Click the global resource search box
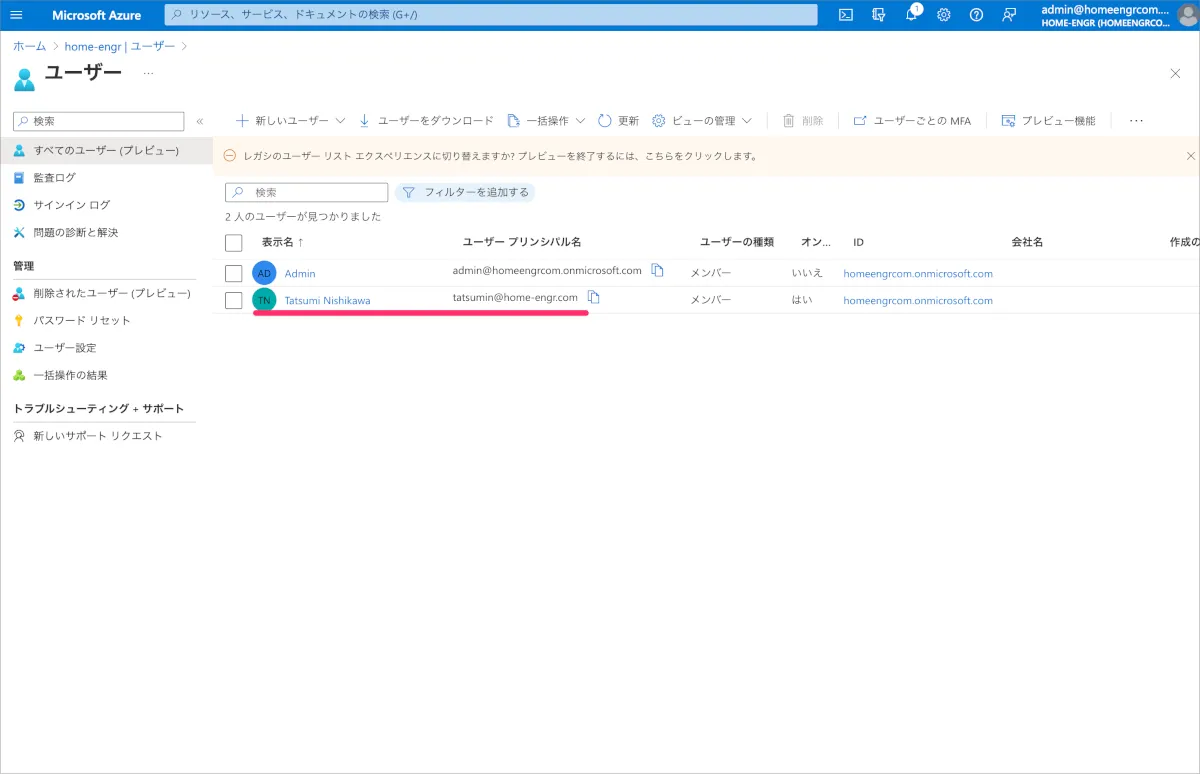Image resolution: width=1200 pixels, height=774 pixels. pos(490,15)
